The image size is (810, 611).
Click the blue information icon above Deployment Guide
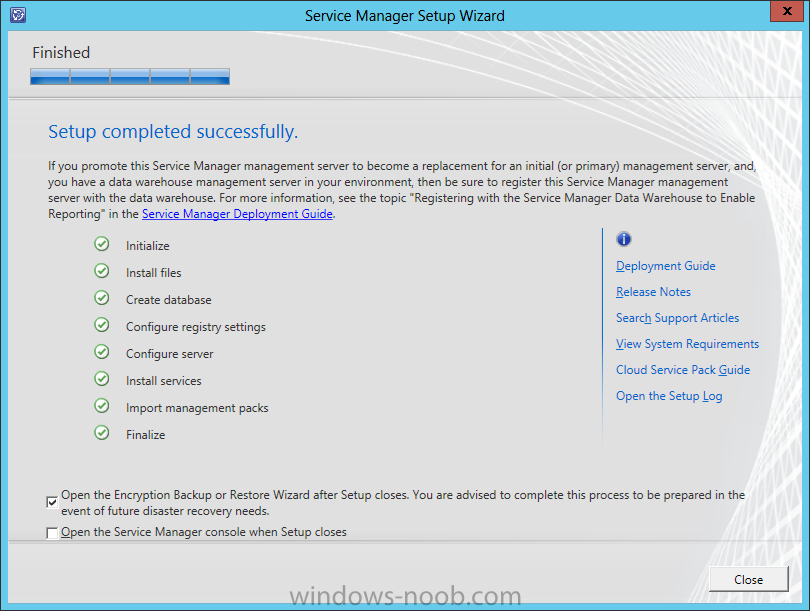(624, 239)
